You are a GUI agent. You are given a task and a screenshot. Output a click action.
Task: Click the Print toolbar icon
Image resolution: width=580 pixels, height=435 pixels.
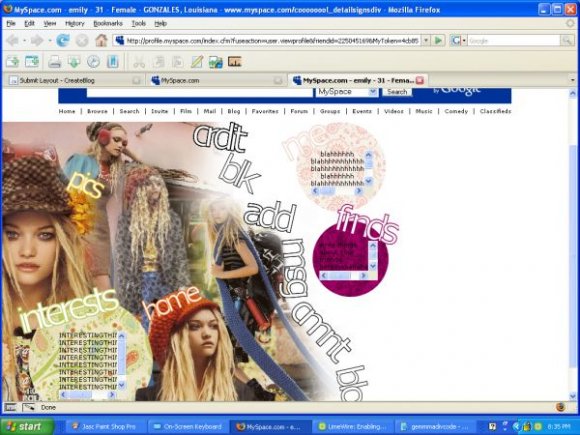[54, 61]
